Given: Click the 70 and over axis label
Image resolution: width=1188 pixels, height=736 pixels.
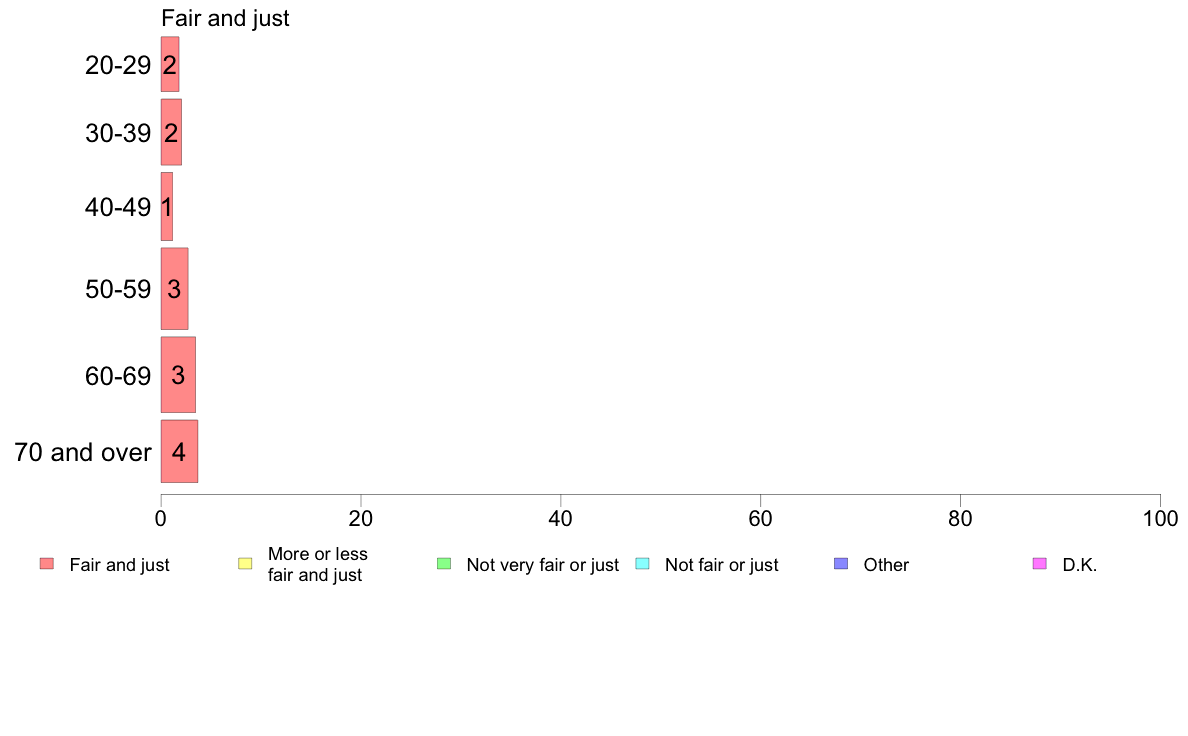Looking at the screenshot, I should (x=83, y=453).
